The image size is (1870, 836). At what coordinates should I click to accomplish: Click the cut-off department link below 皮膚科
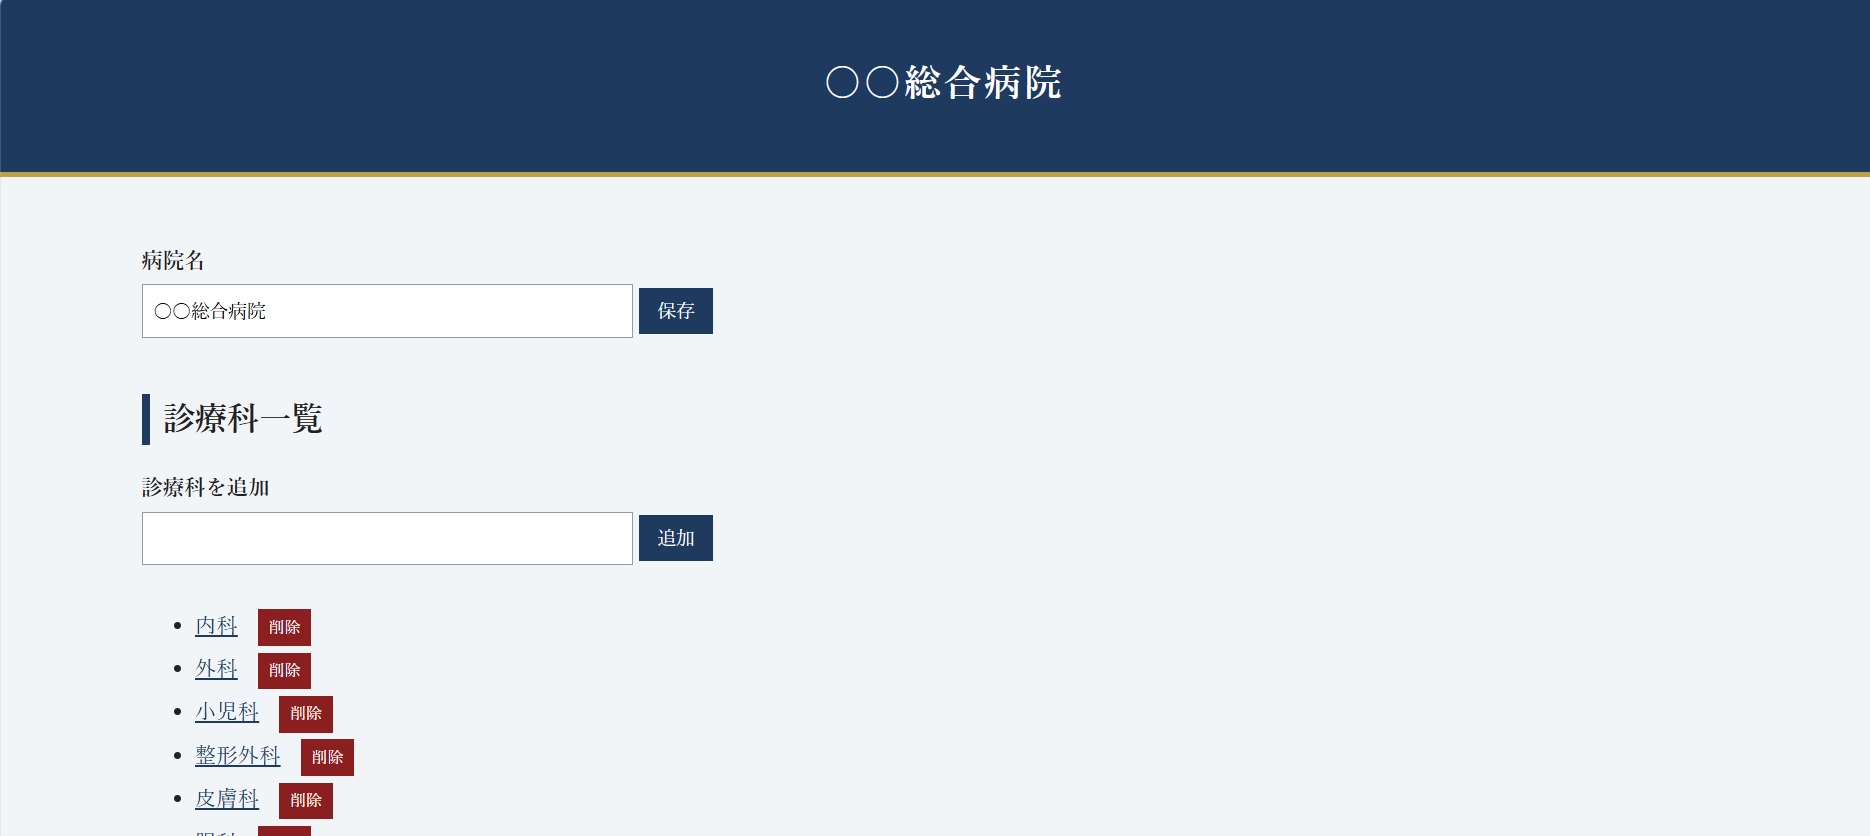point(216,833)
